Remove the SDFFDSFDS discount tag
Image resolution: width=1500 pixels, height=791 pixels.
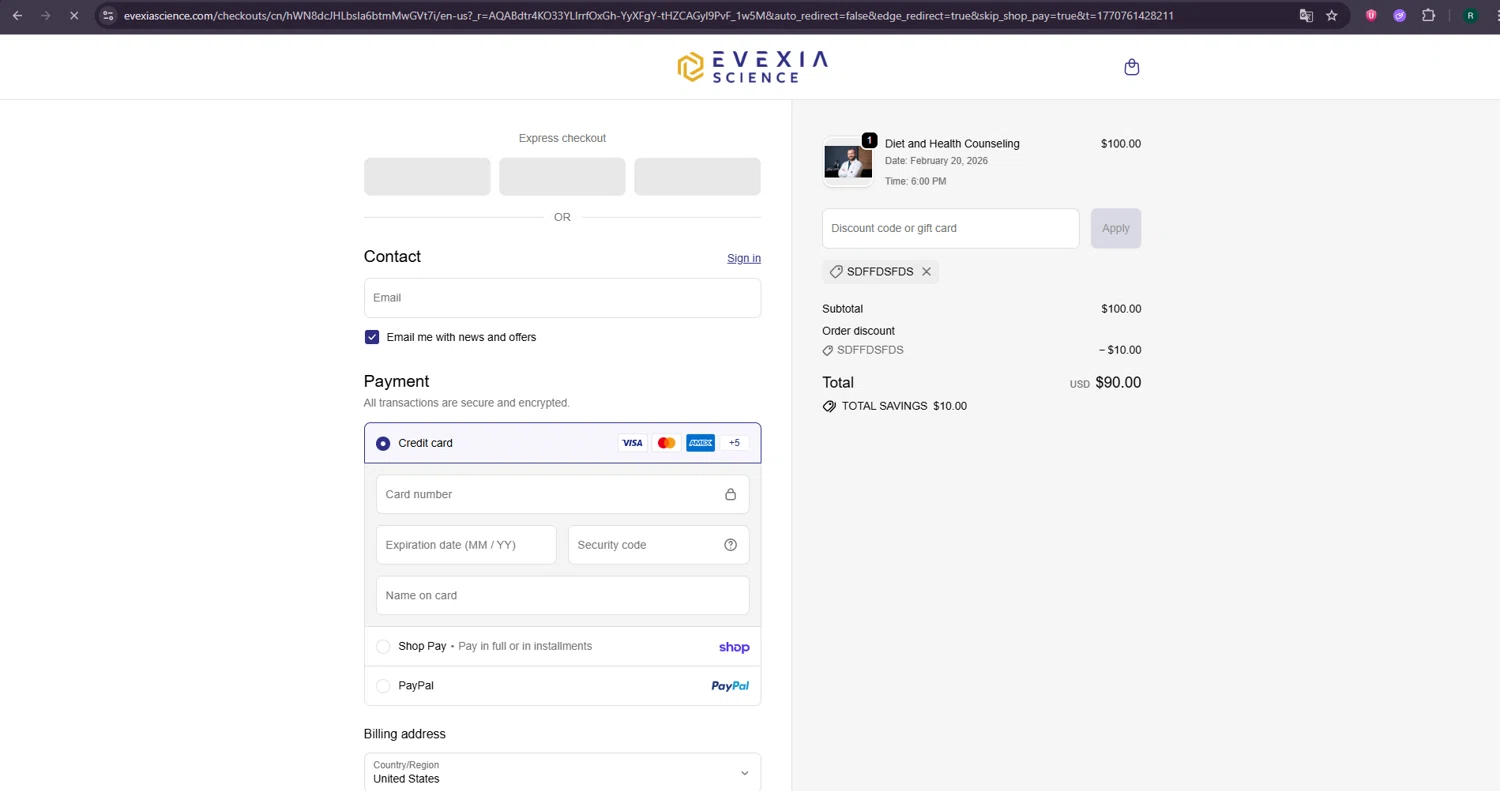(926, 272)
